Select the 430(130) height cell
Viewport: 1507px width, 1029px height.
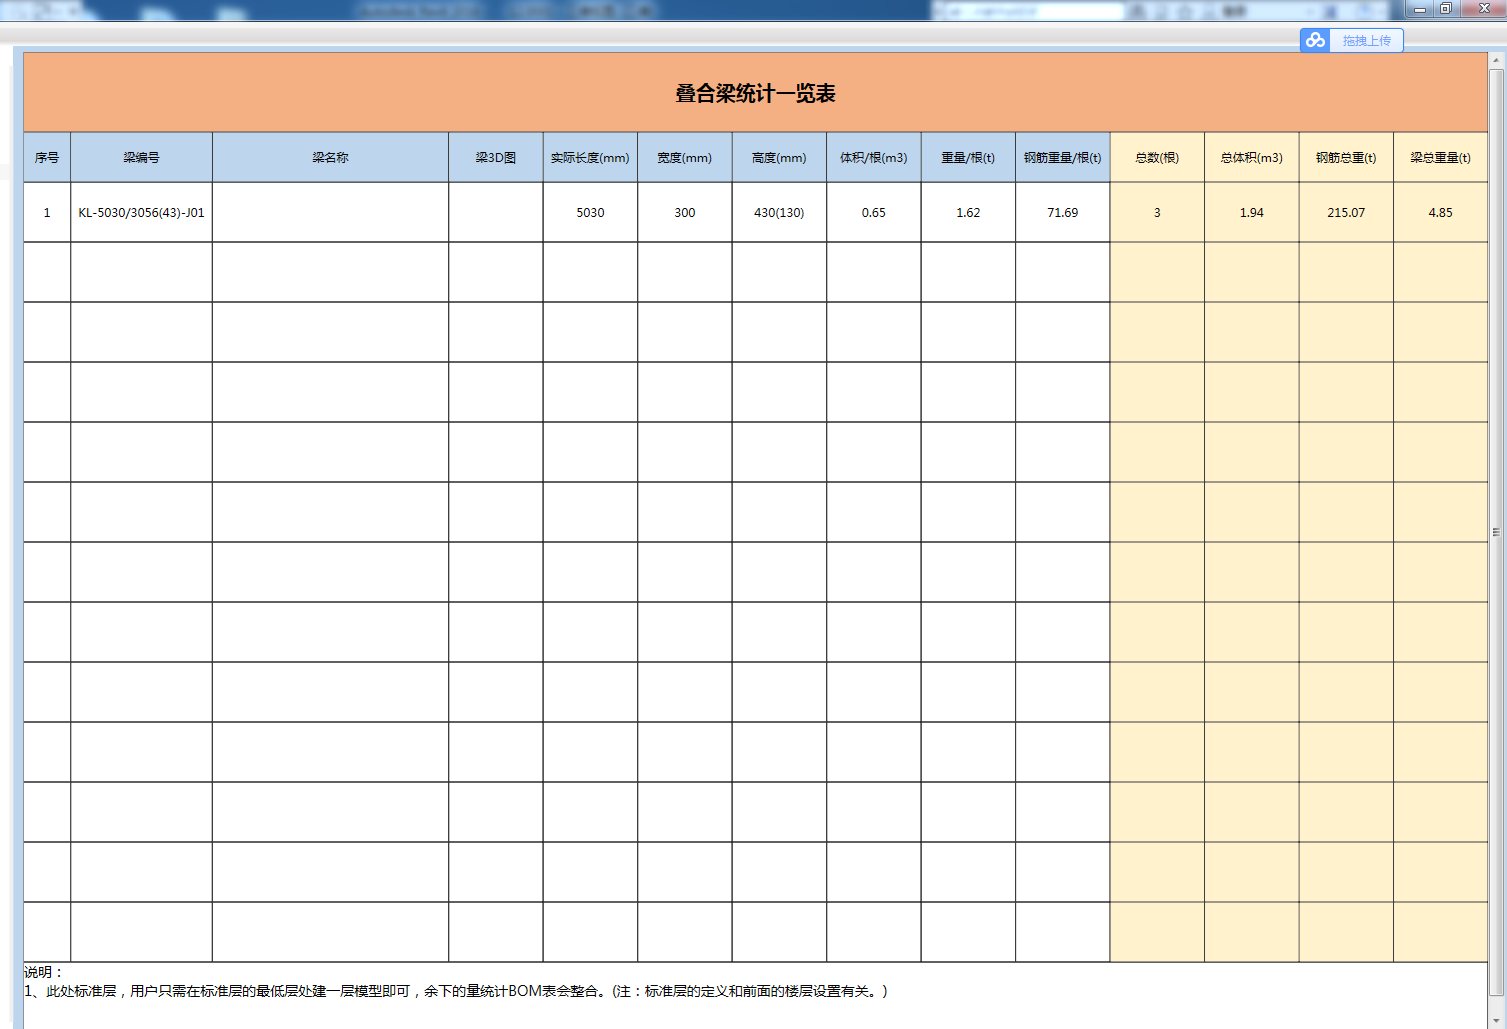click(779, 212)
